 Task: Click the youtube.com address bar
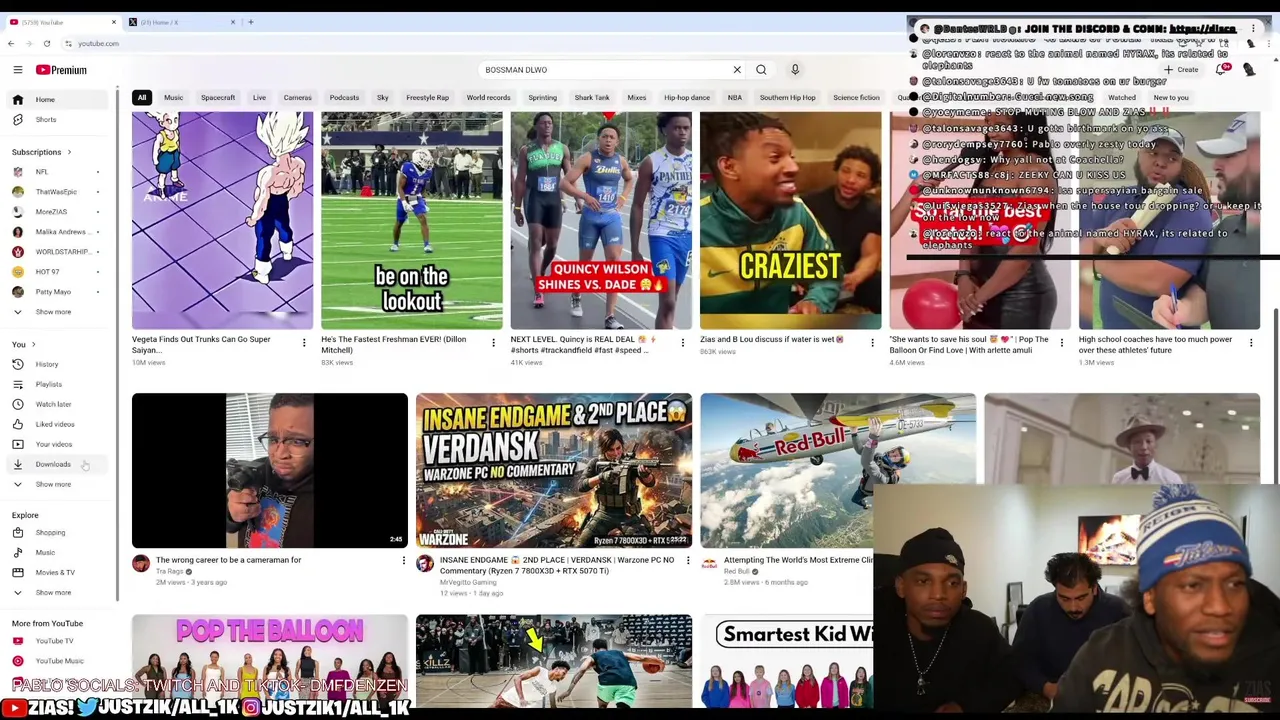[x=98, y=43]
